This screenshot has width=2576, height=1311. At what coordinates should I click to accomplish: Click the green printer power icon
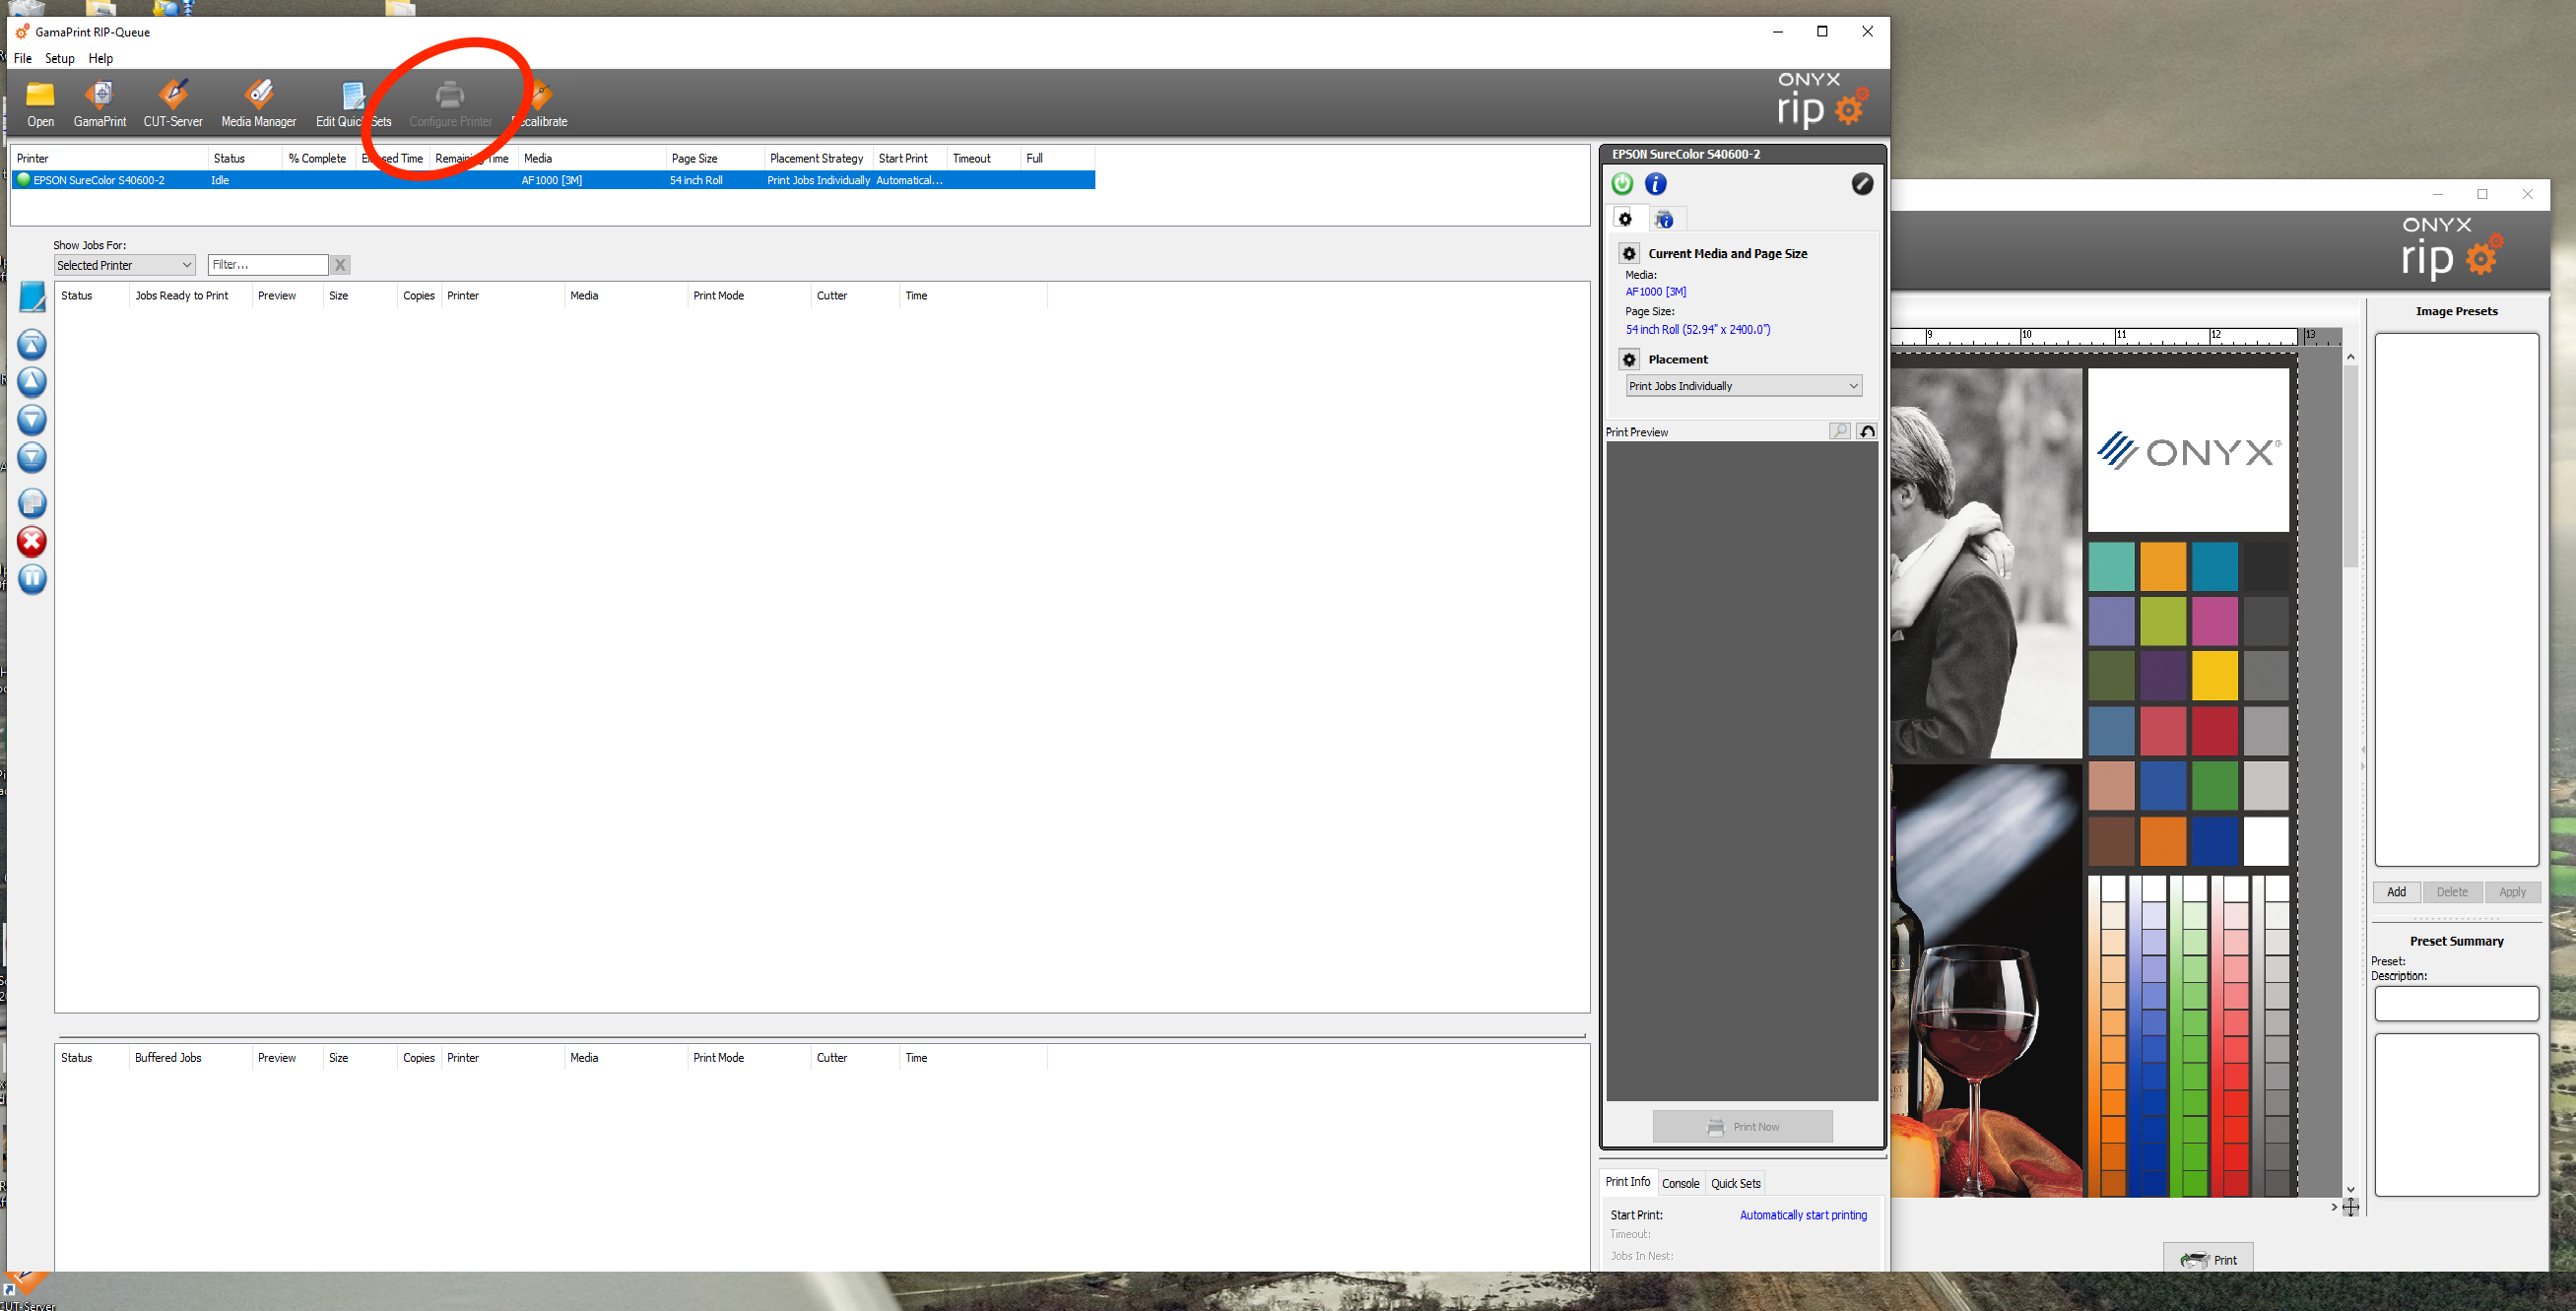coord(1622,184)
